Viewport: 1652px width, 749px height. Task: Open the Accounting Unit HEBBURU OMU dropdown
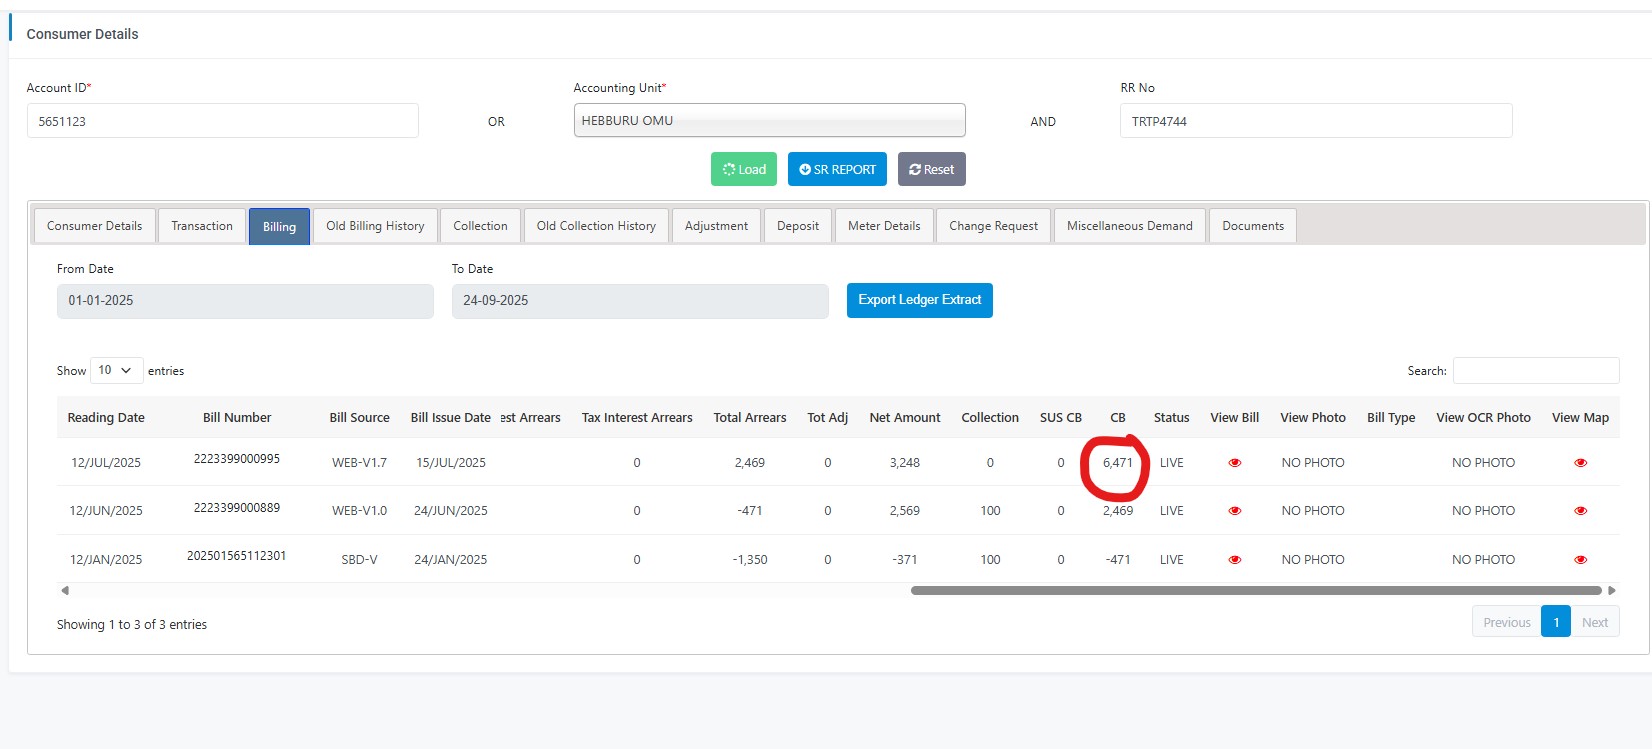(769, 121)
